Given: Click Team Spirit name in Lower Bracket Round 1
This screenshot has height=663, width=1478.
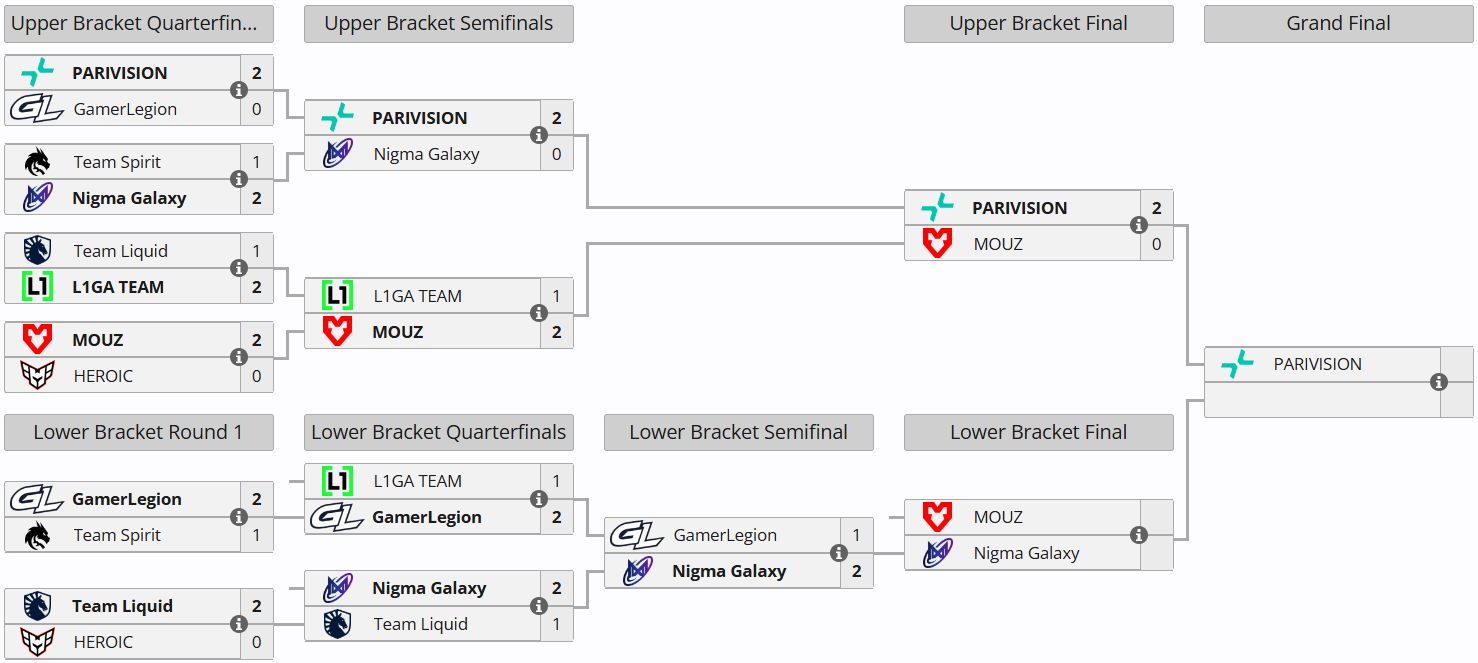Looking at the screenshot, I should click(x=117, y=535).
